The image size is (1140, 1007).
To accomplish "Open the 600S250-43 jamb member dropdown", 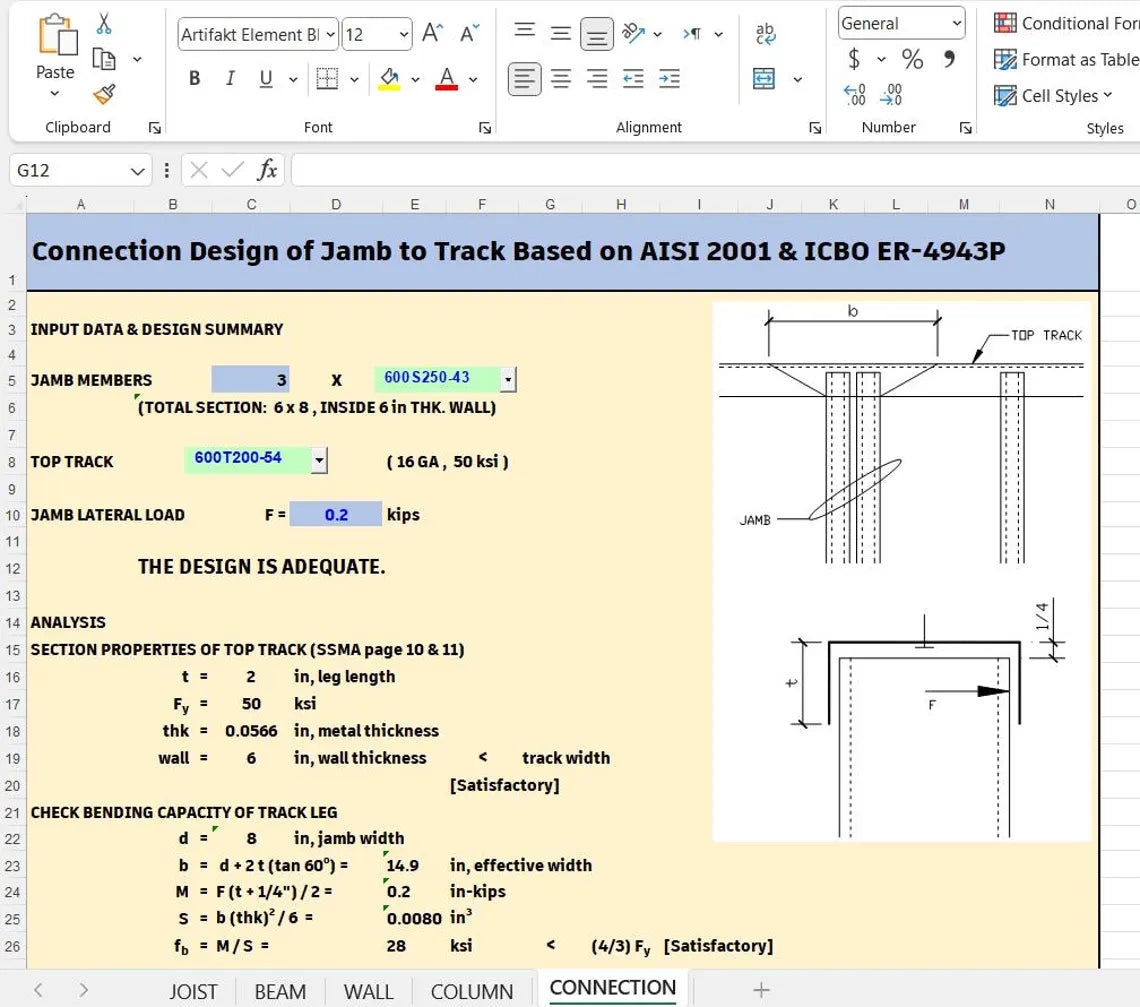I will pyautogui.click(x=508, y=380).
